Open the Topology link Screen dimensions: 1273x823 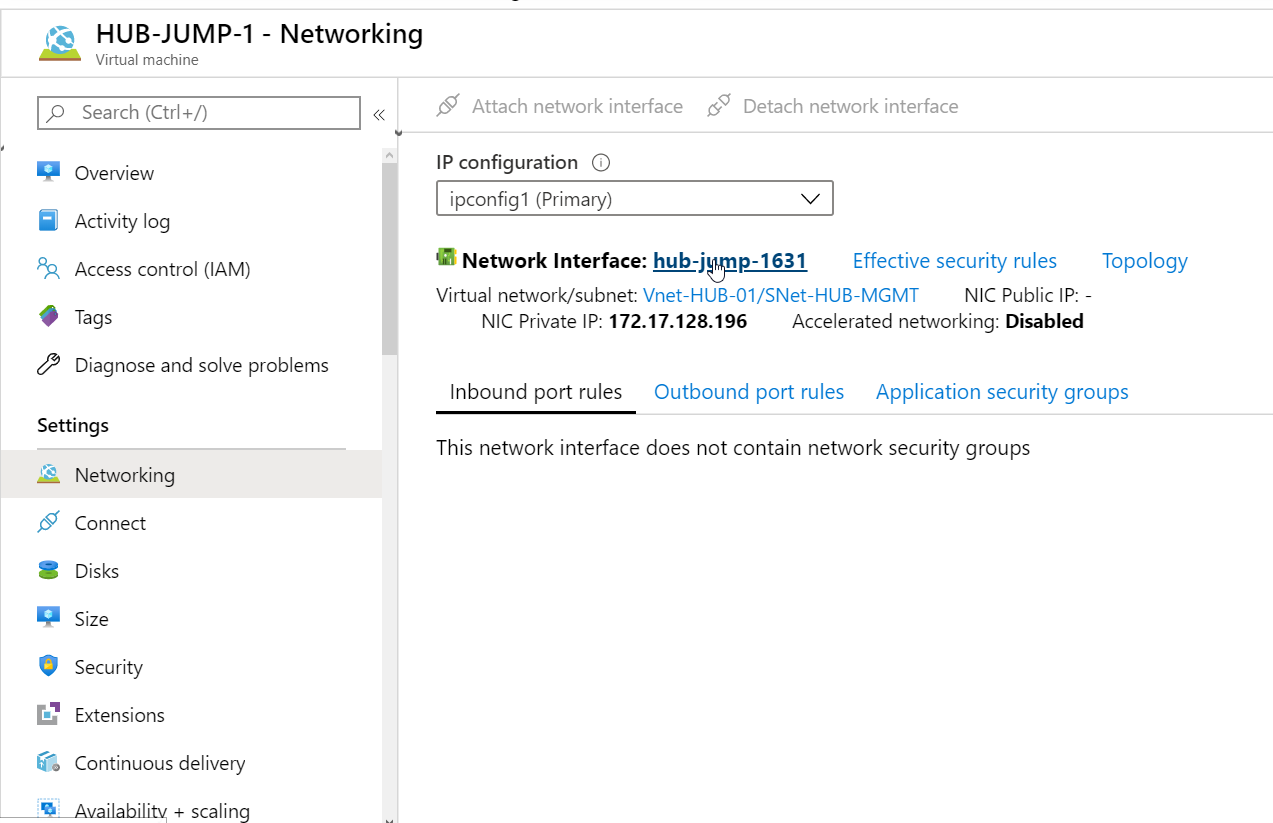(1145, 261)
